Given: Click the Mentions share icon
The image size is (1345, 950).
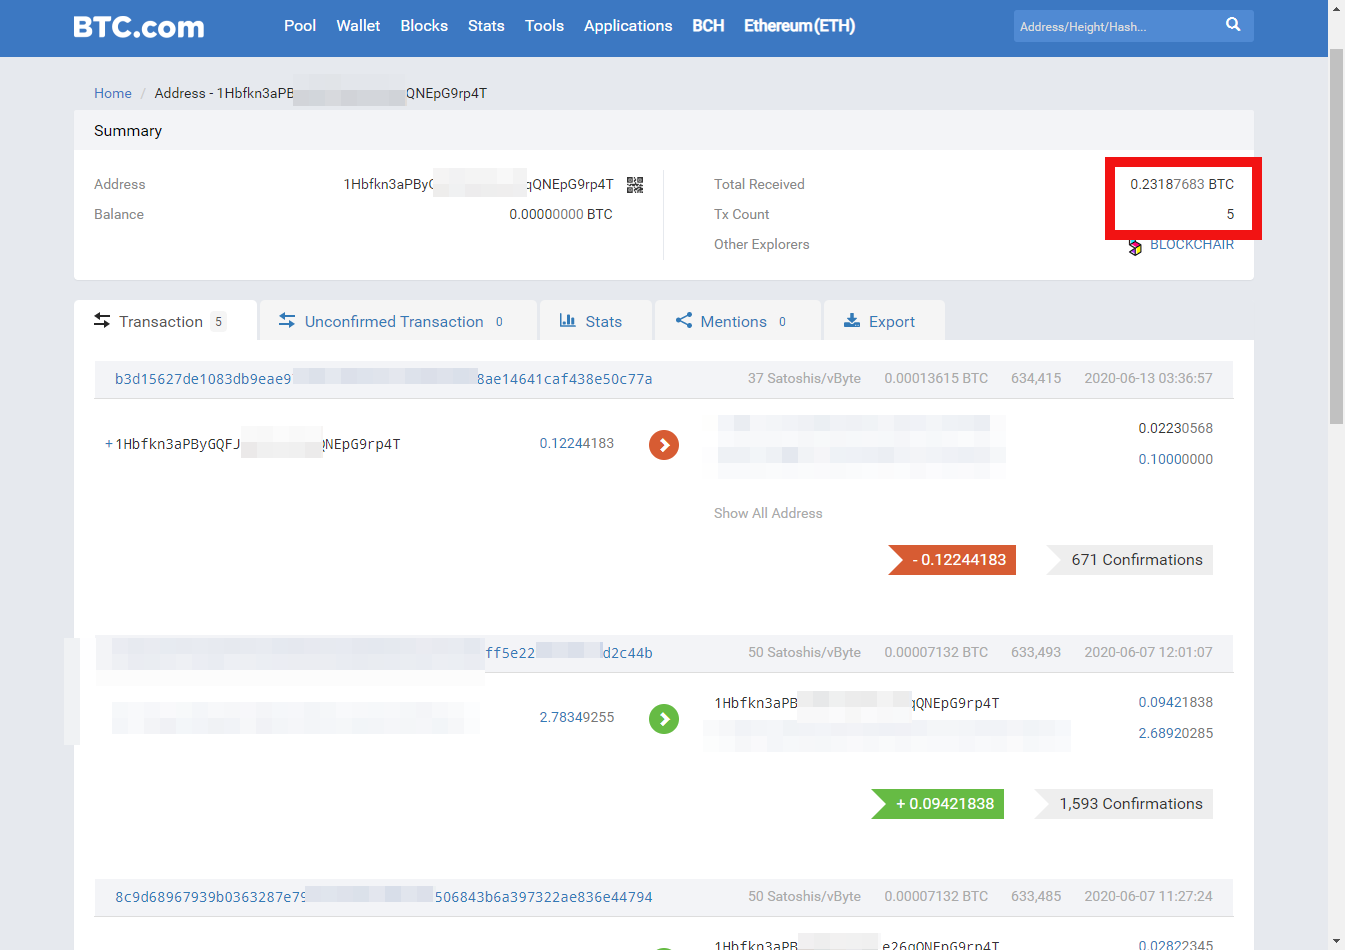Looking at the screenshot, I should 684,320.
